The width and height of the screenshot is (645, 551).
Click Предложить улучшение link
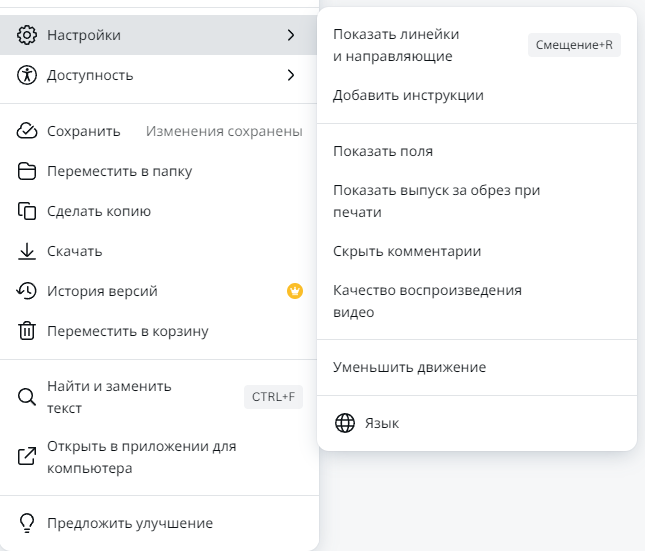pyautogui.click(x=129, y=523)
